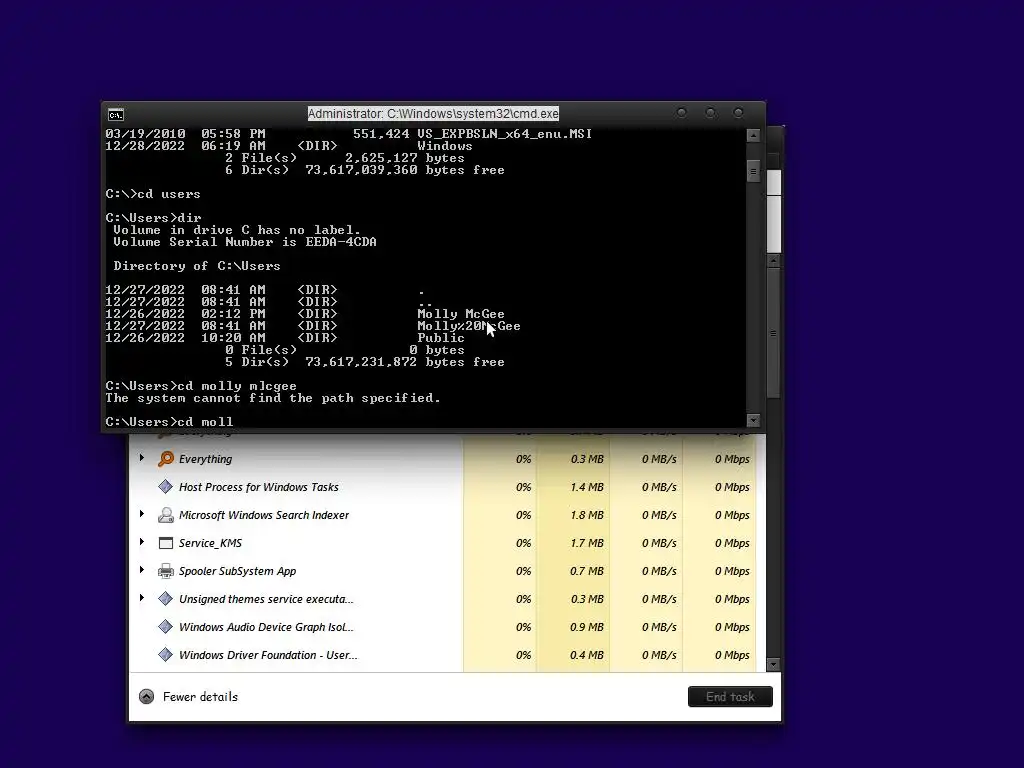Click the Spooler SubSystem App printer icon
The image size is (1024, 768).
(x=166, y=571)
